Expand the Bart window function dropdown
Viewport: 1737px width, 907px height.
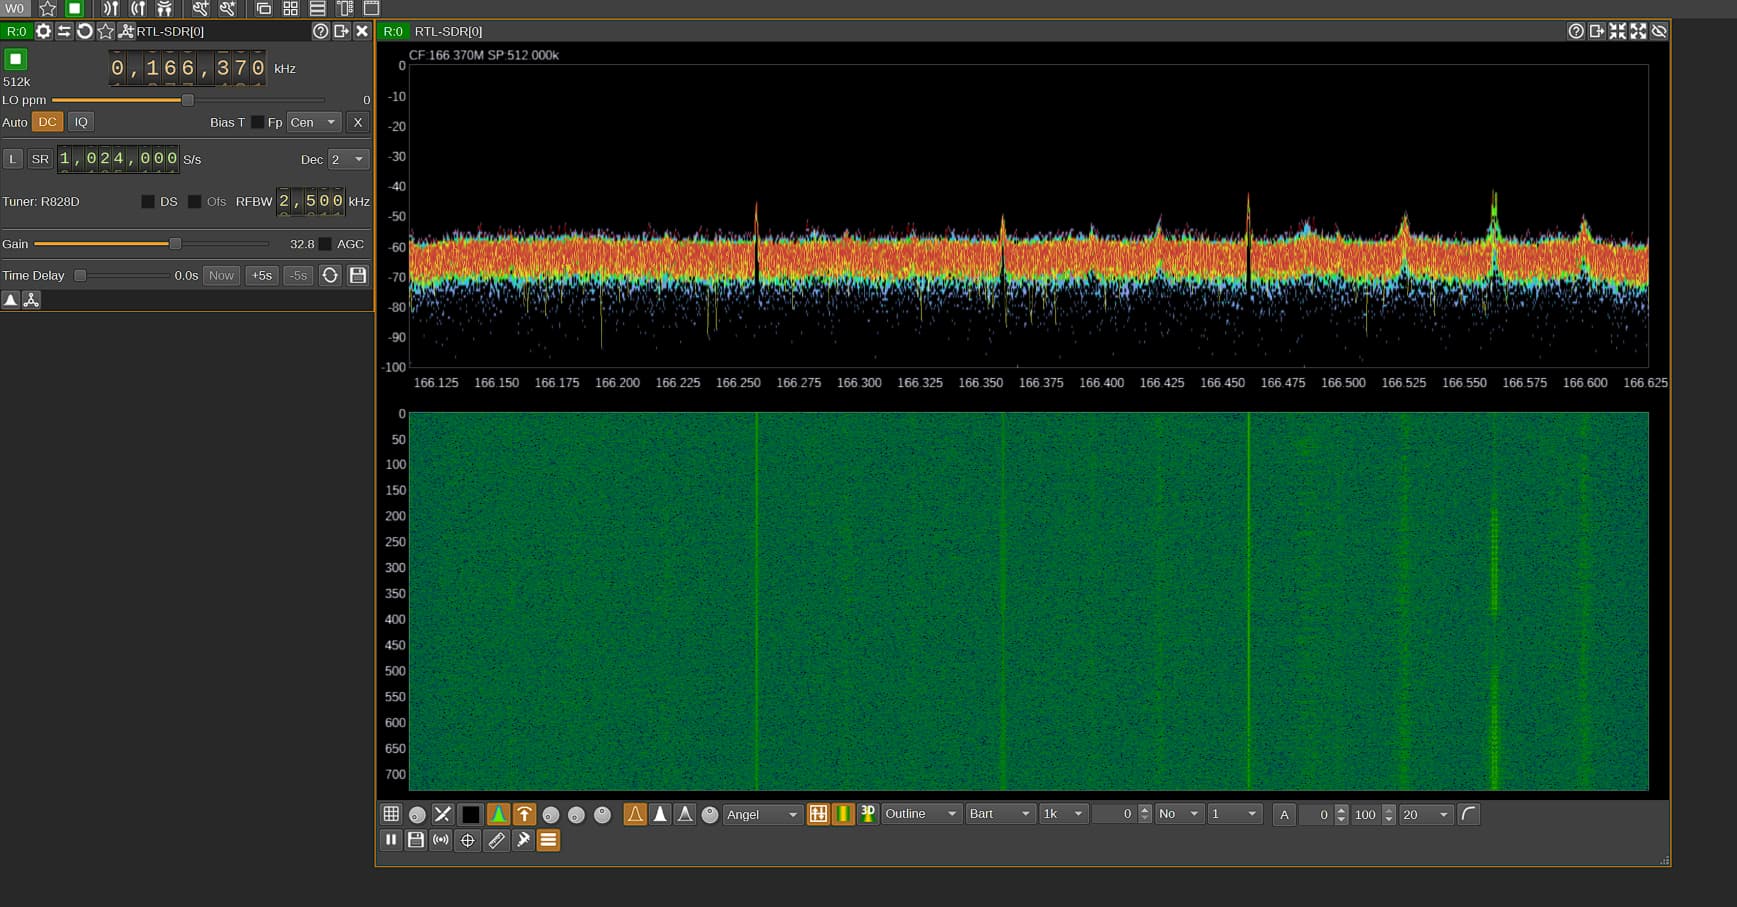click(x=999, y=814)
